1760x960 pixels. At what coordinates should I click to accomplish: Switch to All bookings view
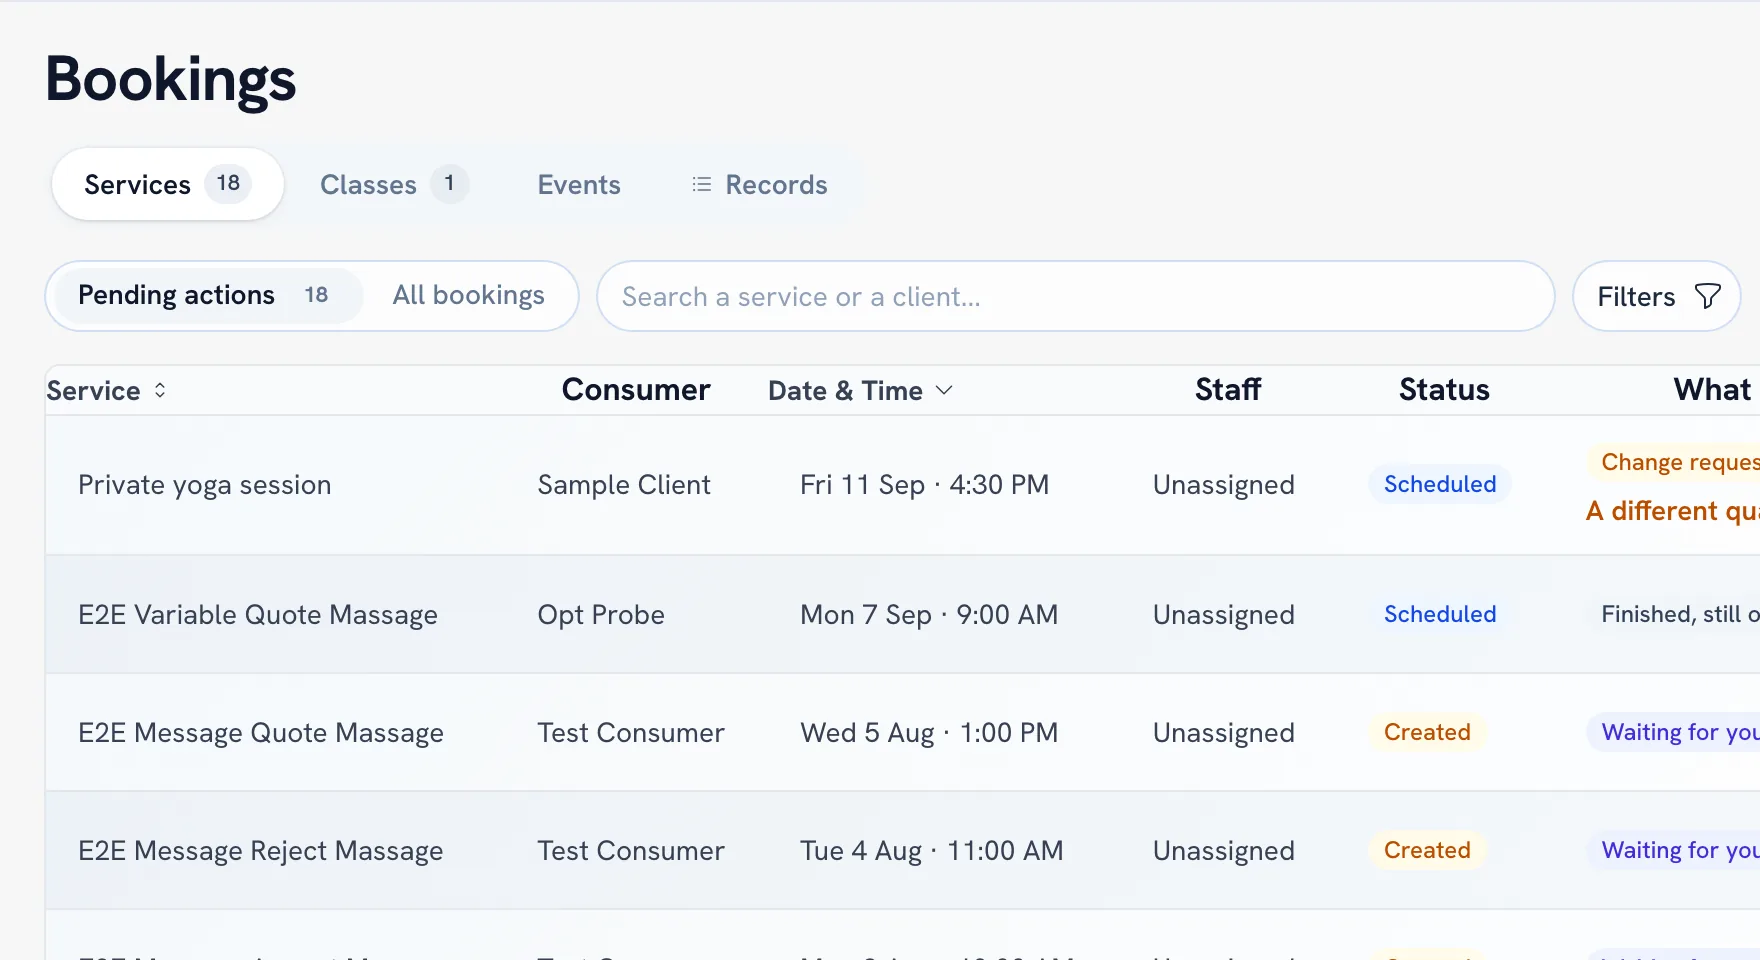468,295
